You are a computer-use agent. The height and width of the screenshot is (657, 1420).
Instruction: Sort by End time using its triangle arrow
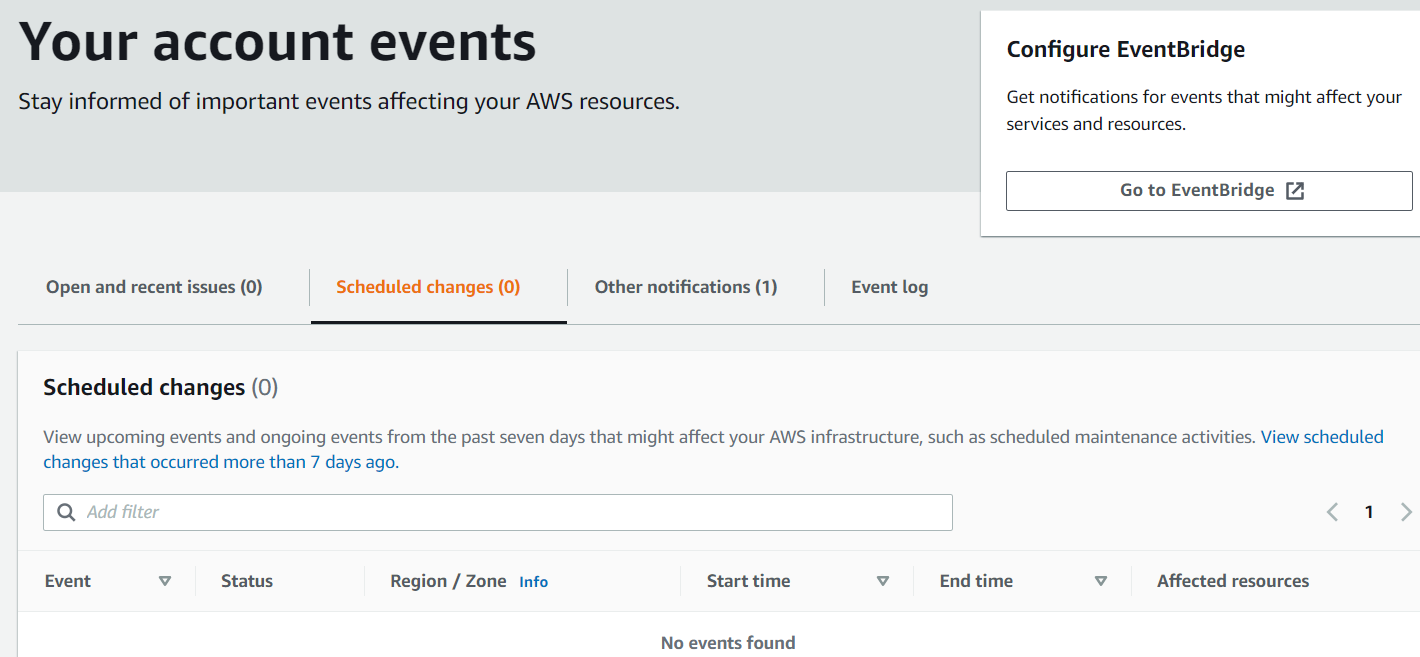click(x=1101, y=581)
